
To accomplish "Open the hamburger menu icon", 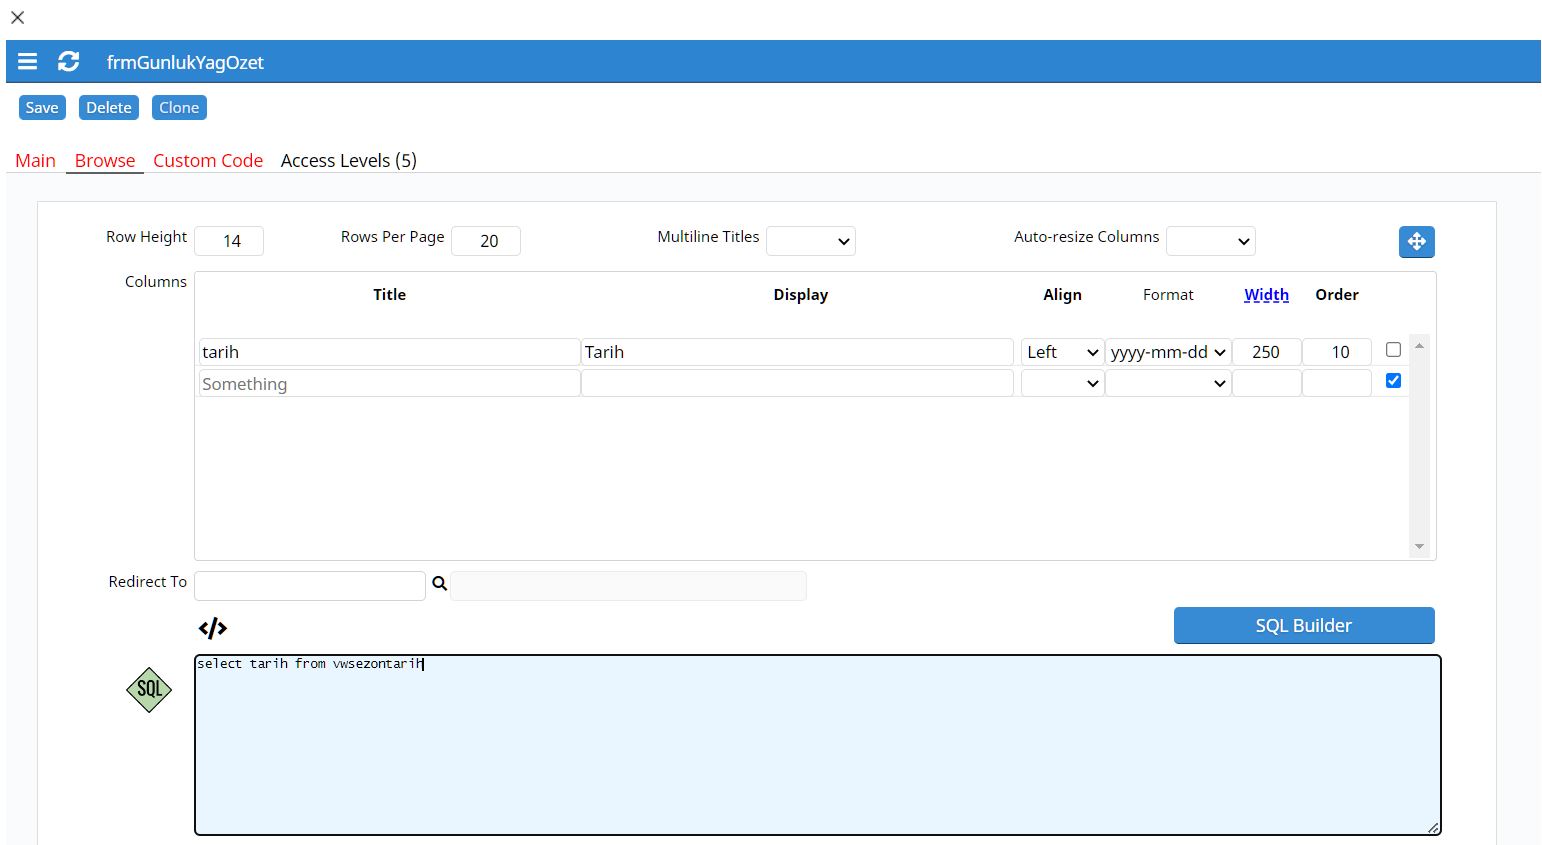I will click(28, 62).
